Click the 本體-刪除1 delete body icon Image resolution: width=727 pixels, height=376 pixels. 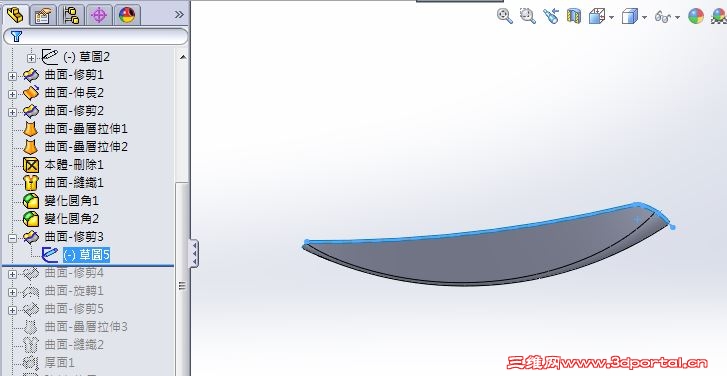click(31, 165)
